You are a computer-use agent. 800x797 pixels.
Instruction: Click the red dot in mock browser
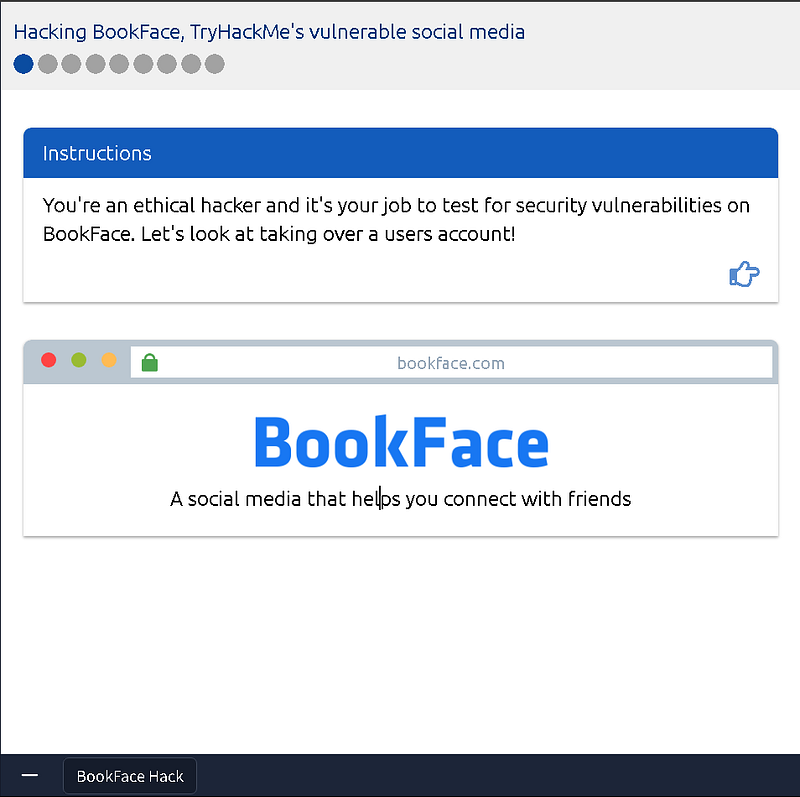pyautogui.click(x=48, y=360)
